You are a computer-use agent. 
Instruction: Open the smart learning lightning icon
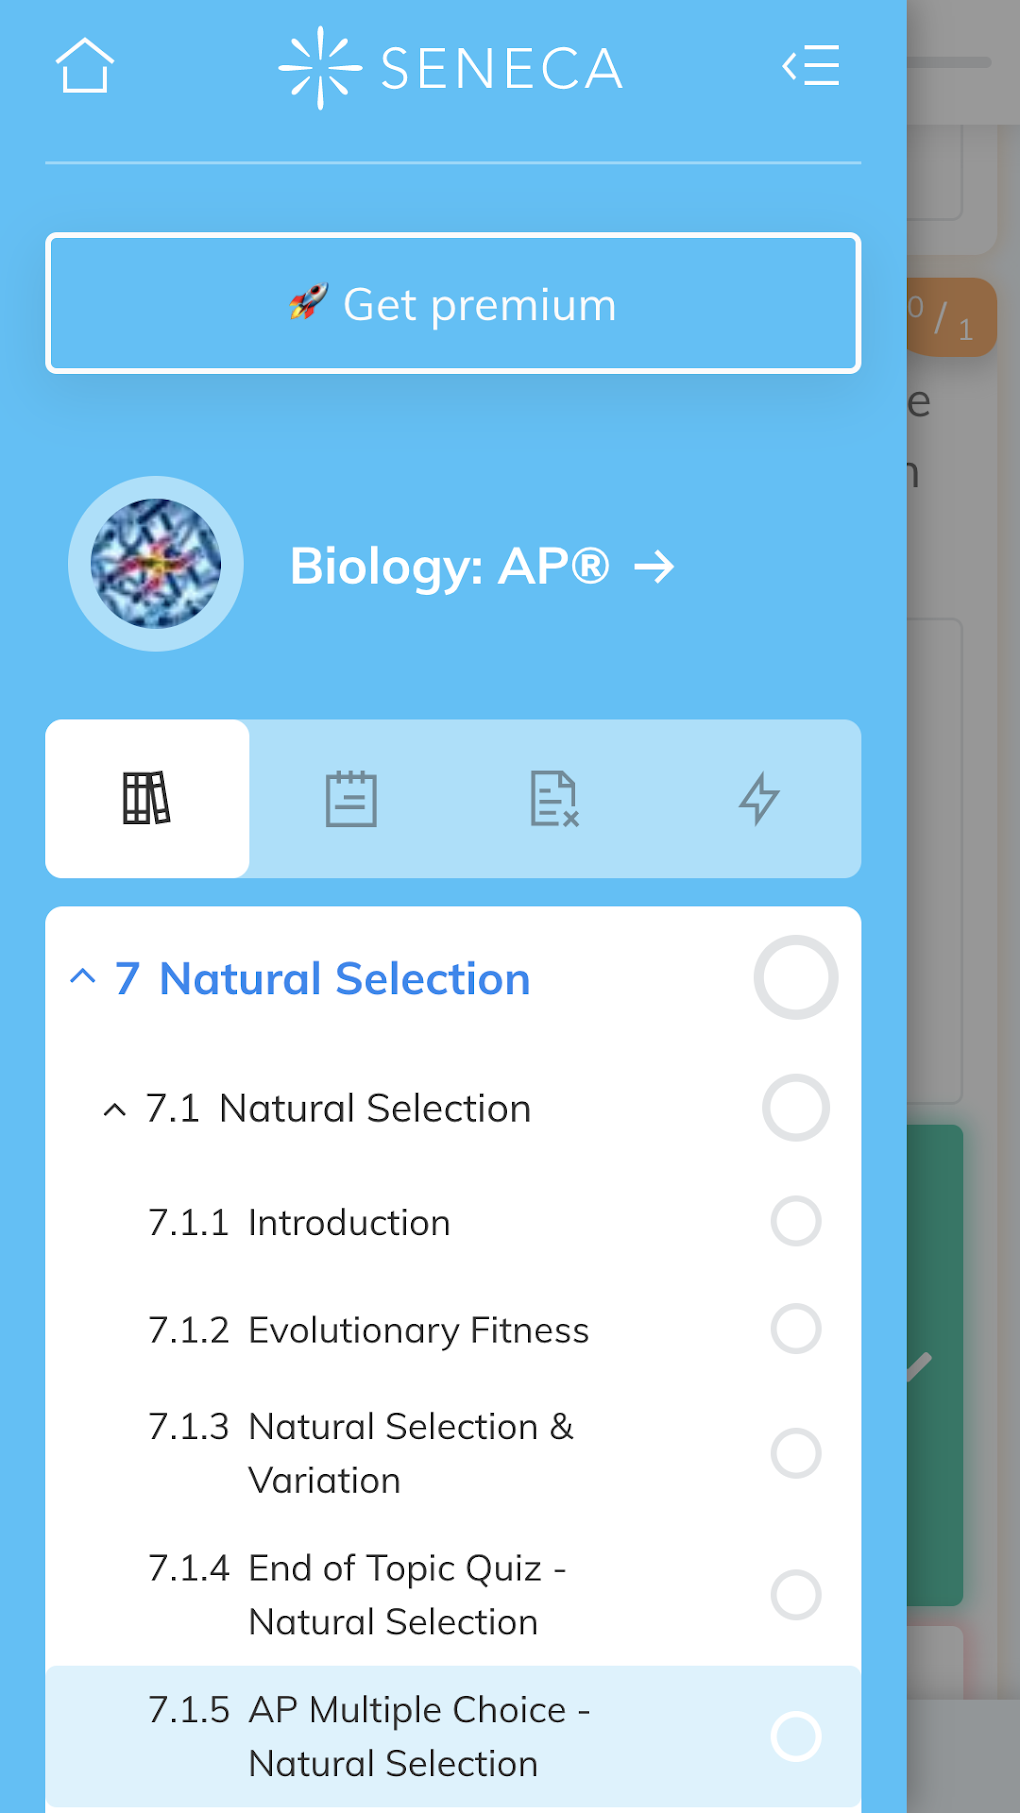coord(760,797)
